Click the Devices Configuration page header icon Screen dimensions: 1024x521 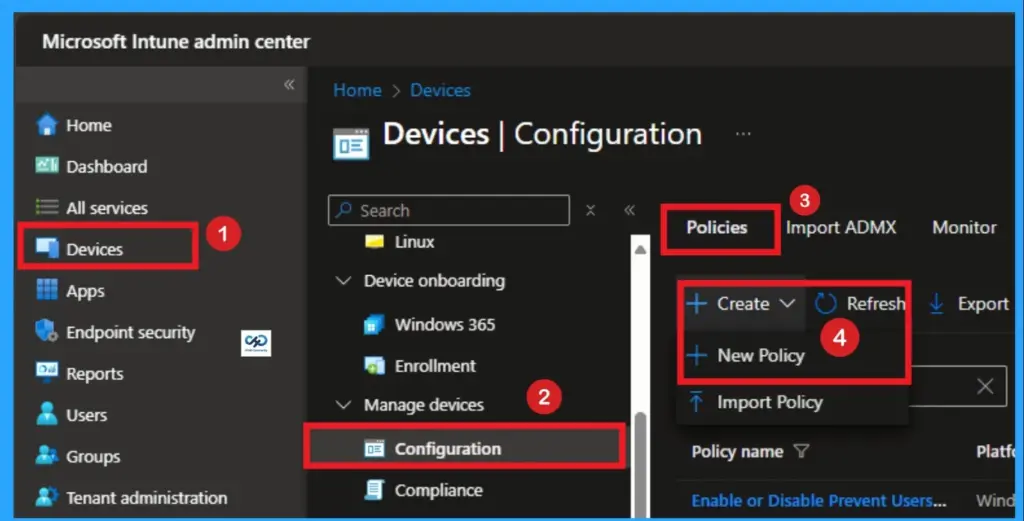[x=351, y=144]
